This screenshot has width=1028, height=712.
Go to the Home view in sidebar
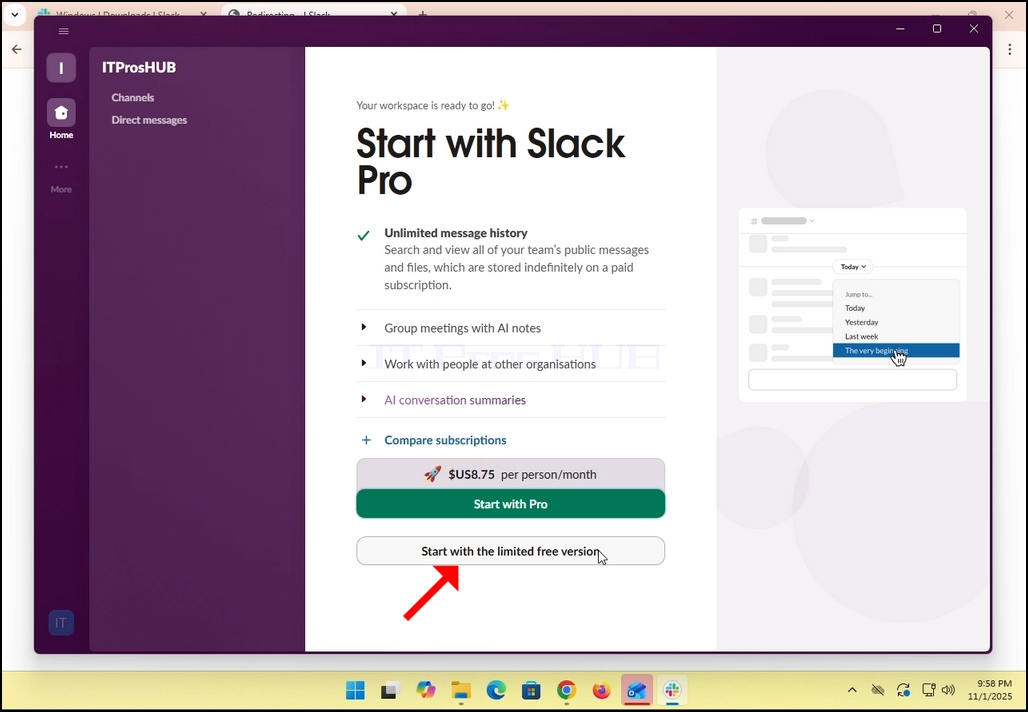(61, 119)
